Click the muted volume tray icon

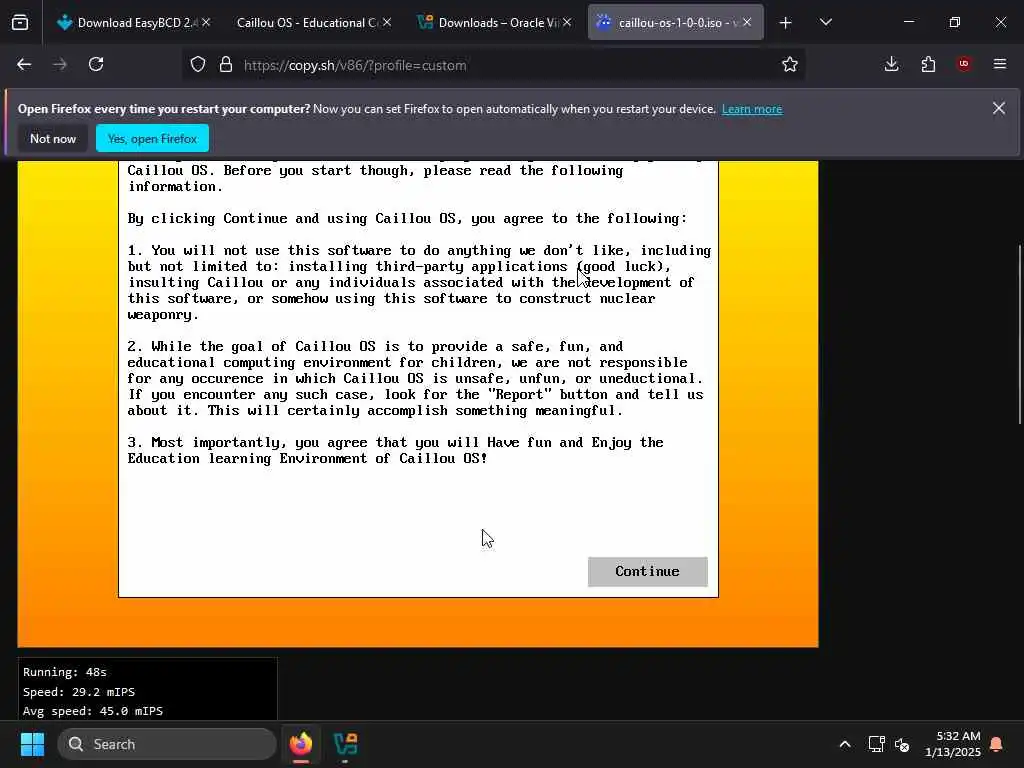[903, 744]
